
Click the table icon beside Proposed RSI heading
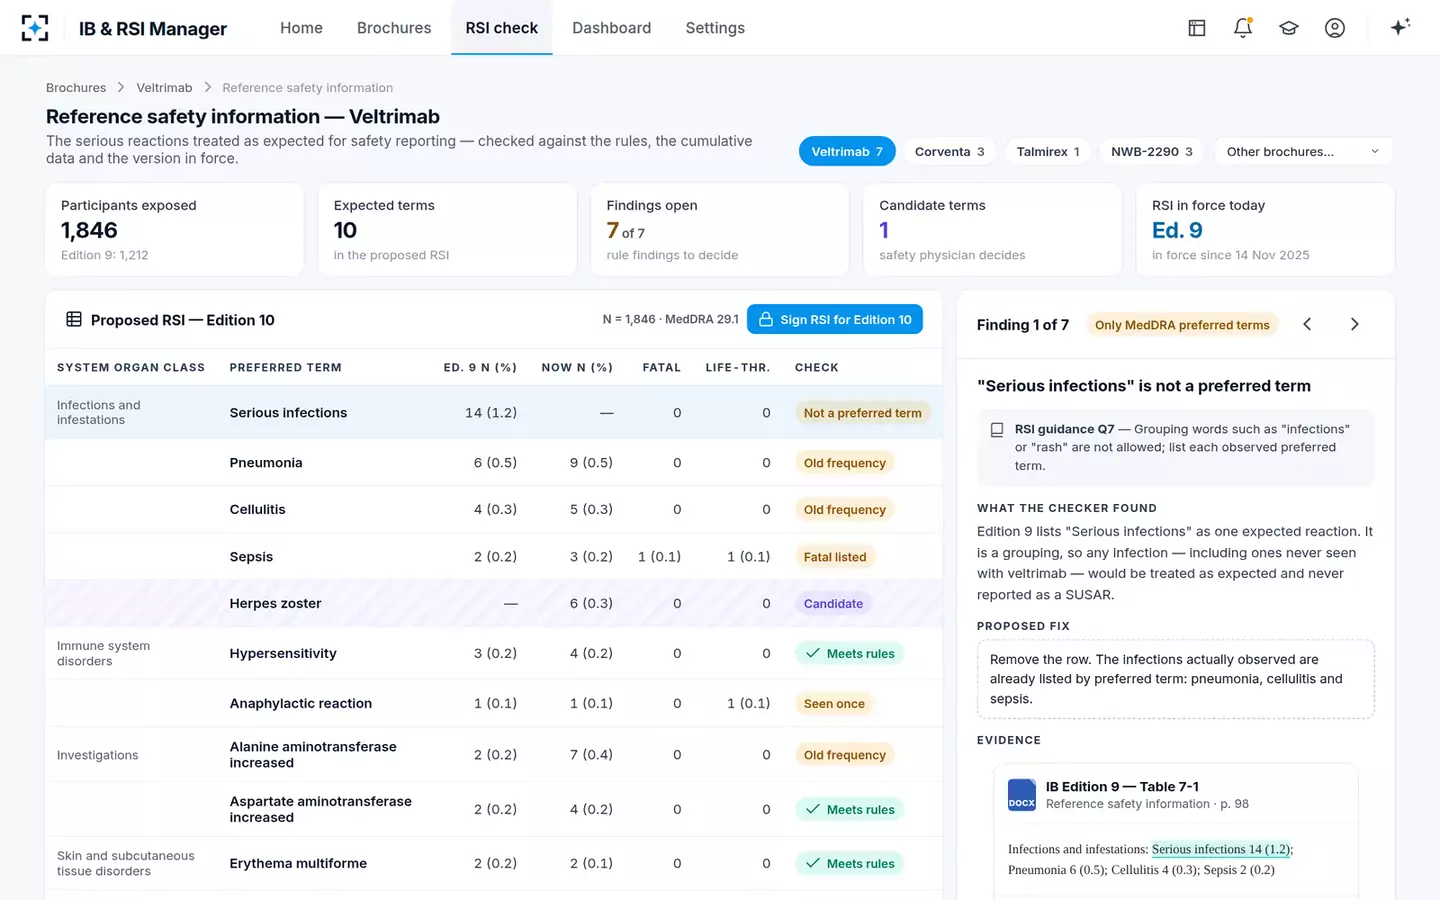(x=74, y=320)
